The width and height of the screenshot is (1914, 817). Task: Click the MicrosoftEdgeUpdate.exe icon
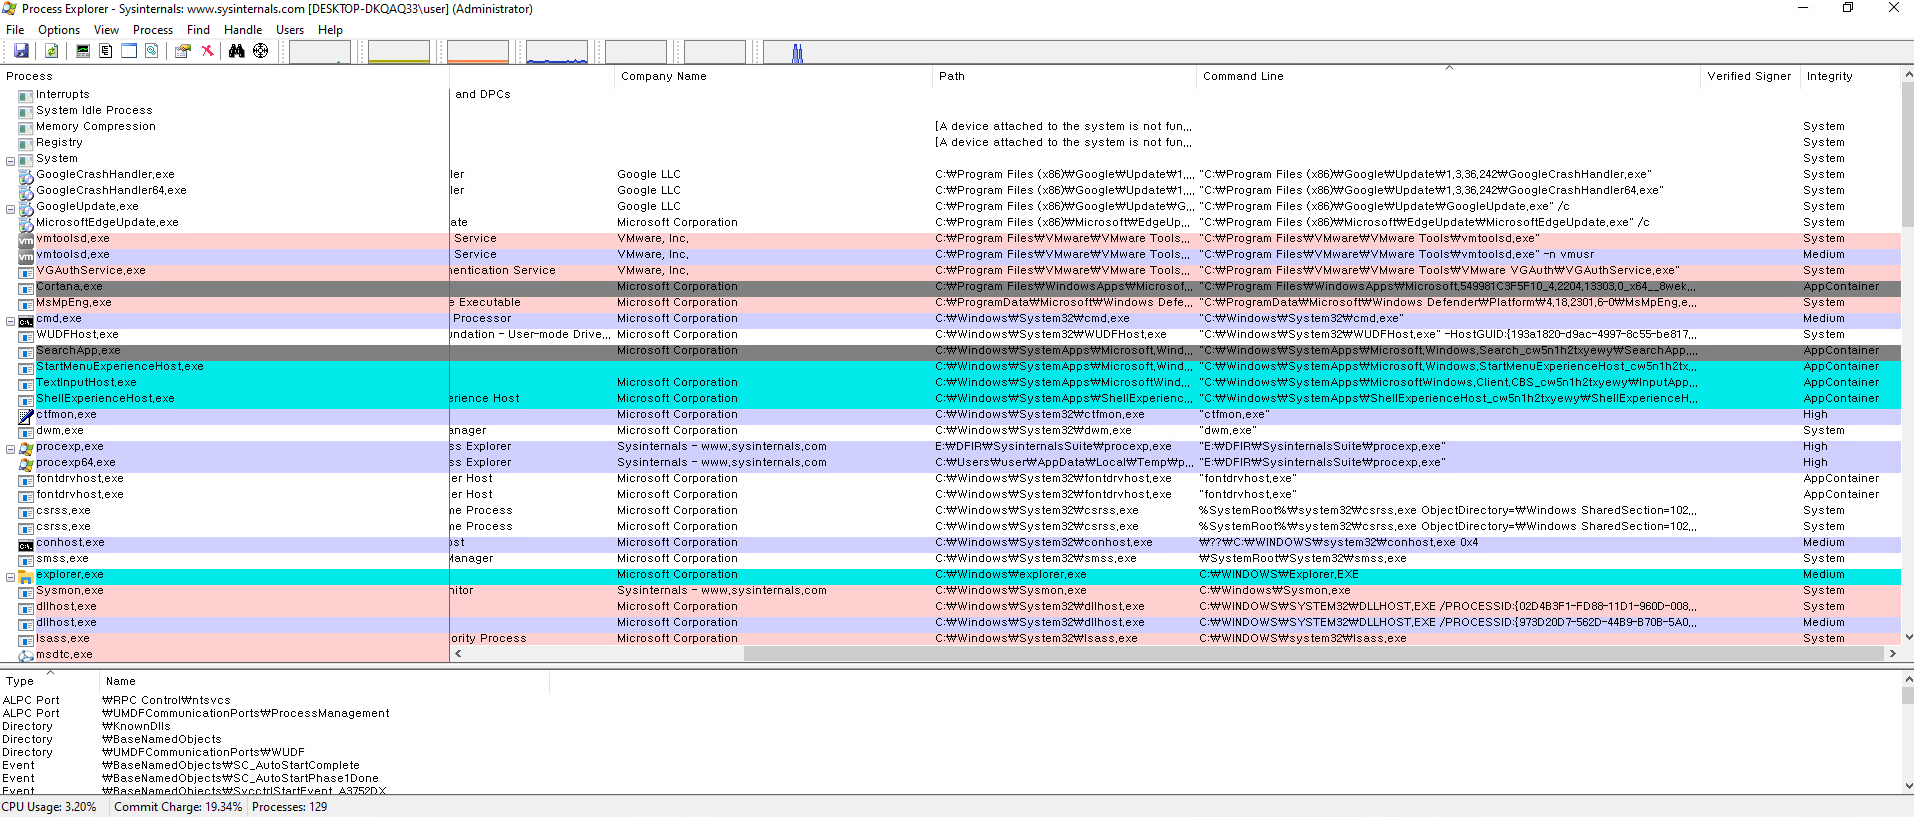tap(26, 224)
